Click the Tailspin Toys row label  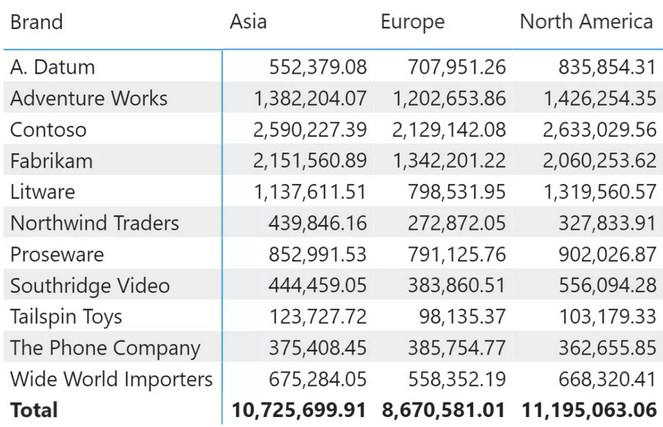(x=66, y=317)
